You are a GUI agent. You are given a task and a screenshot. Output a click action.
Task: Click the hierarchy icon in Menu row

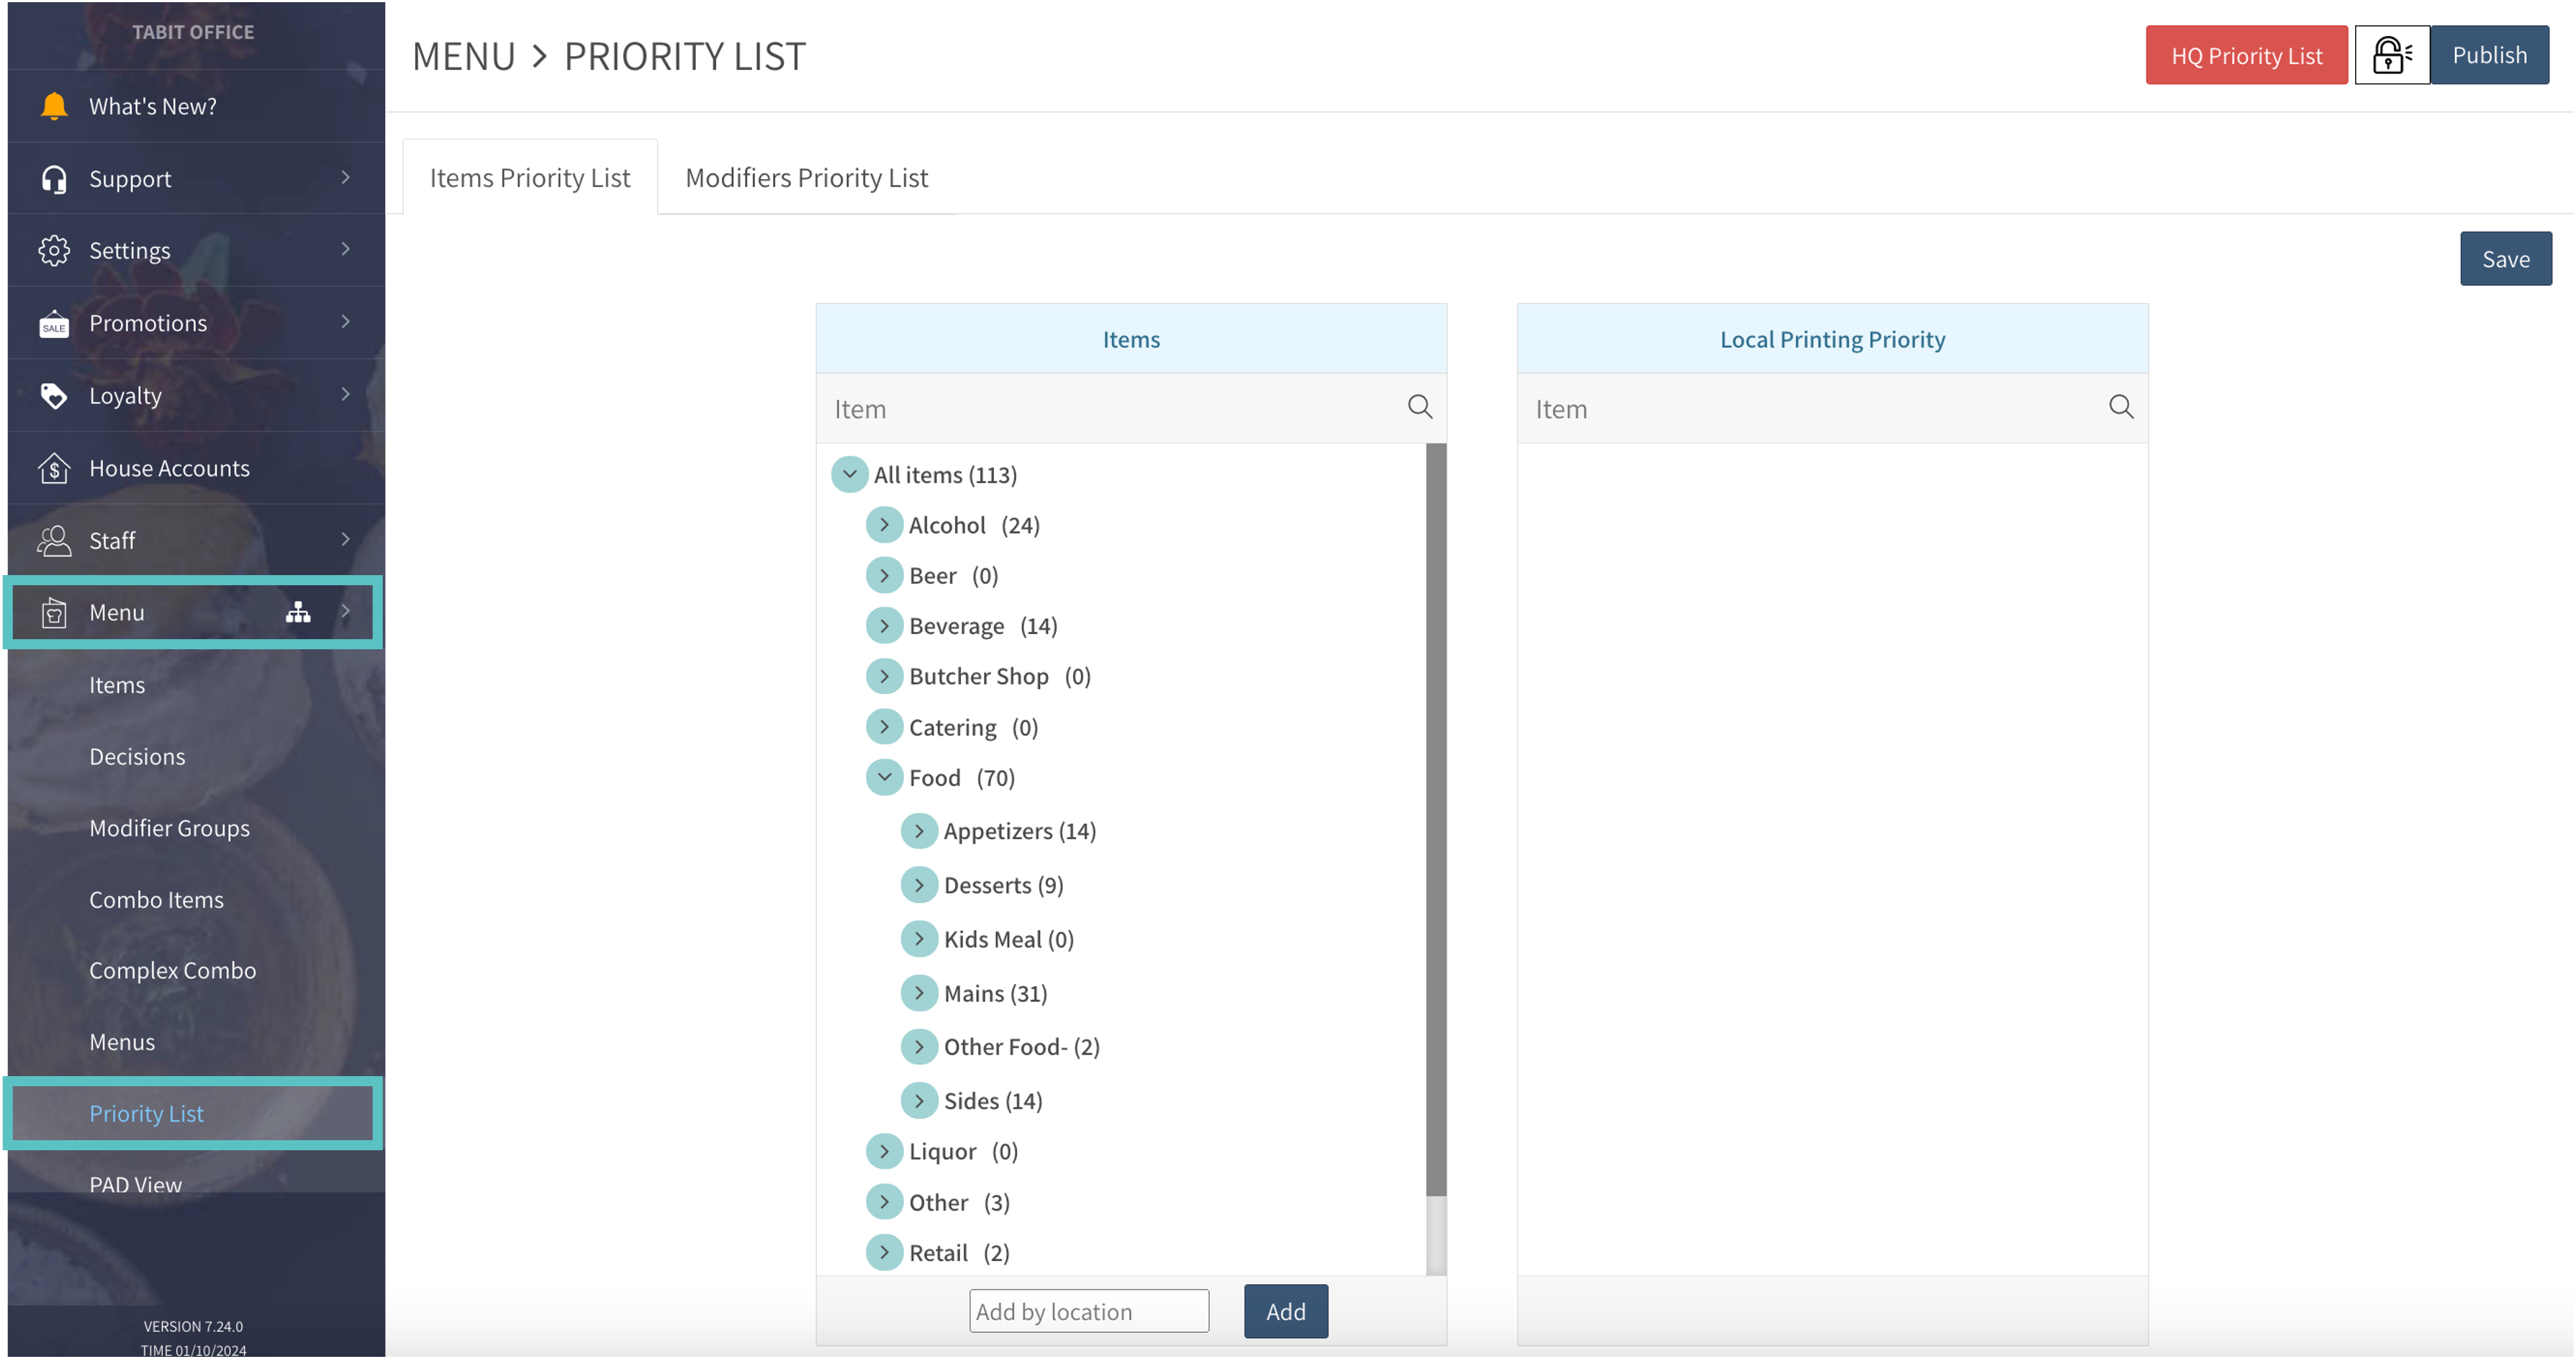click(298, 612)
